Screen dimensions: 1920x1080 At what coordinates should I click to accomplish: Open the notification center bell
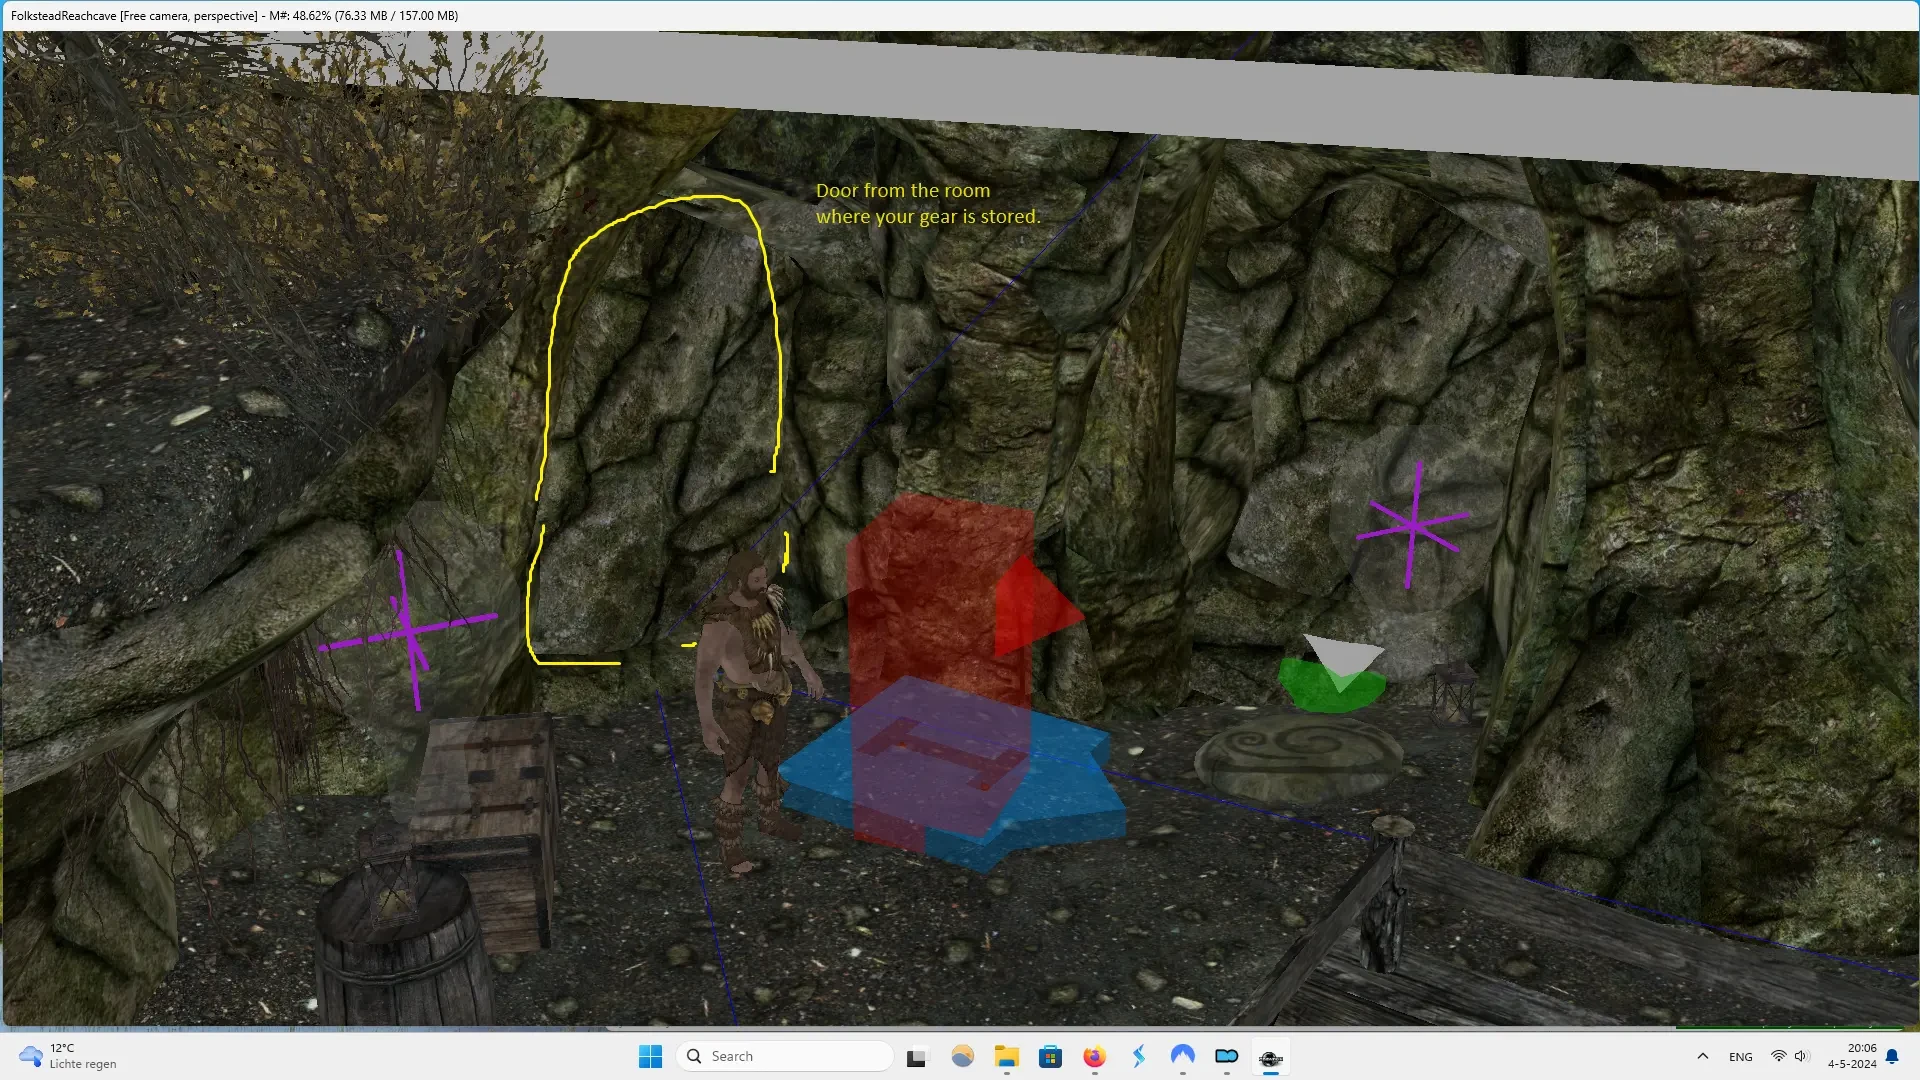coord(1892,1056)
